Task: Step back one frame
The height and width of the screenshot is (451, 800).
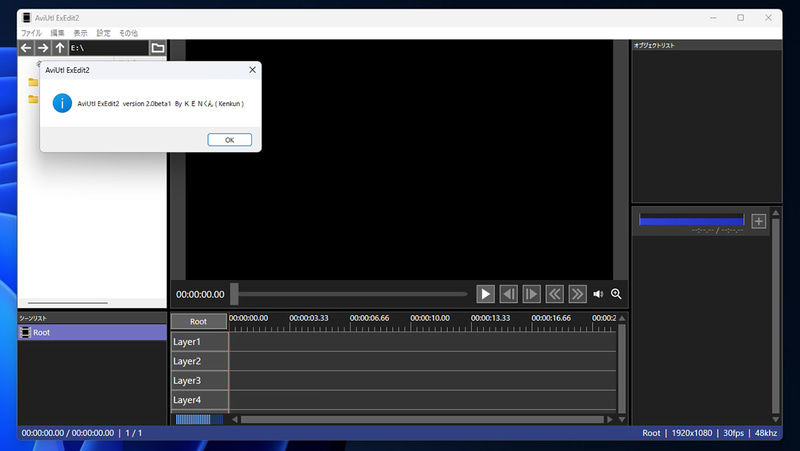Action: point(508,294)
